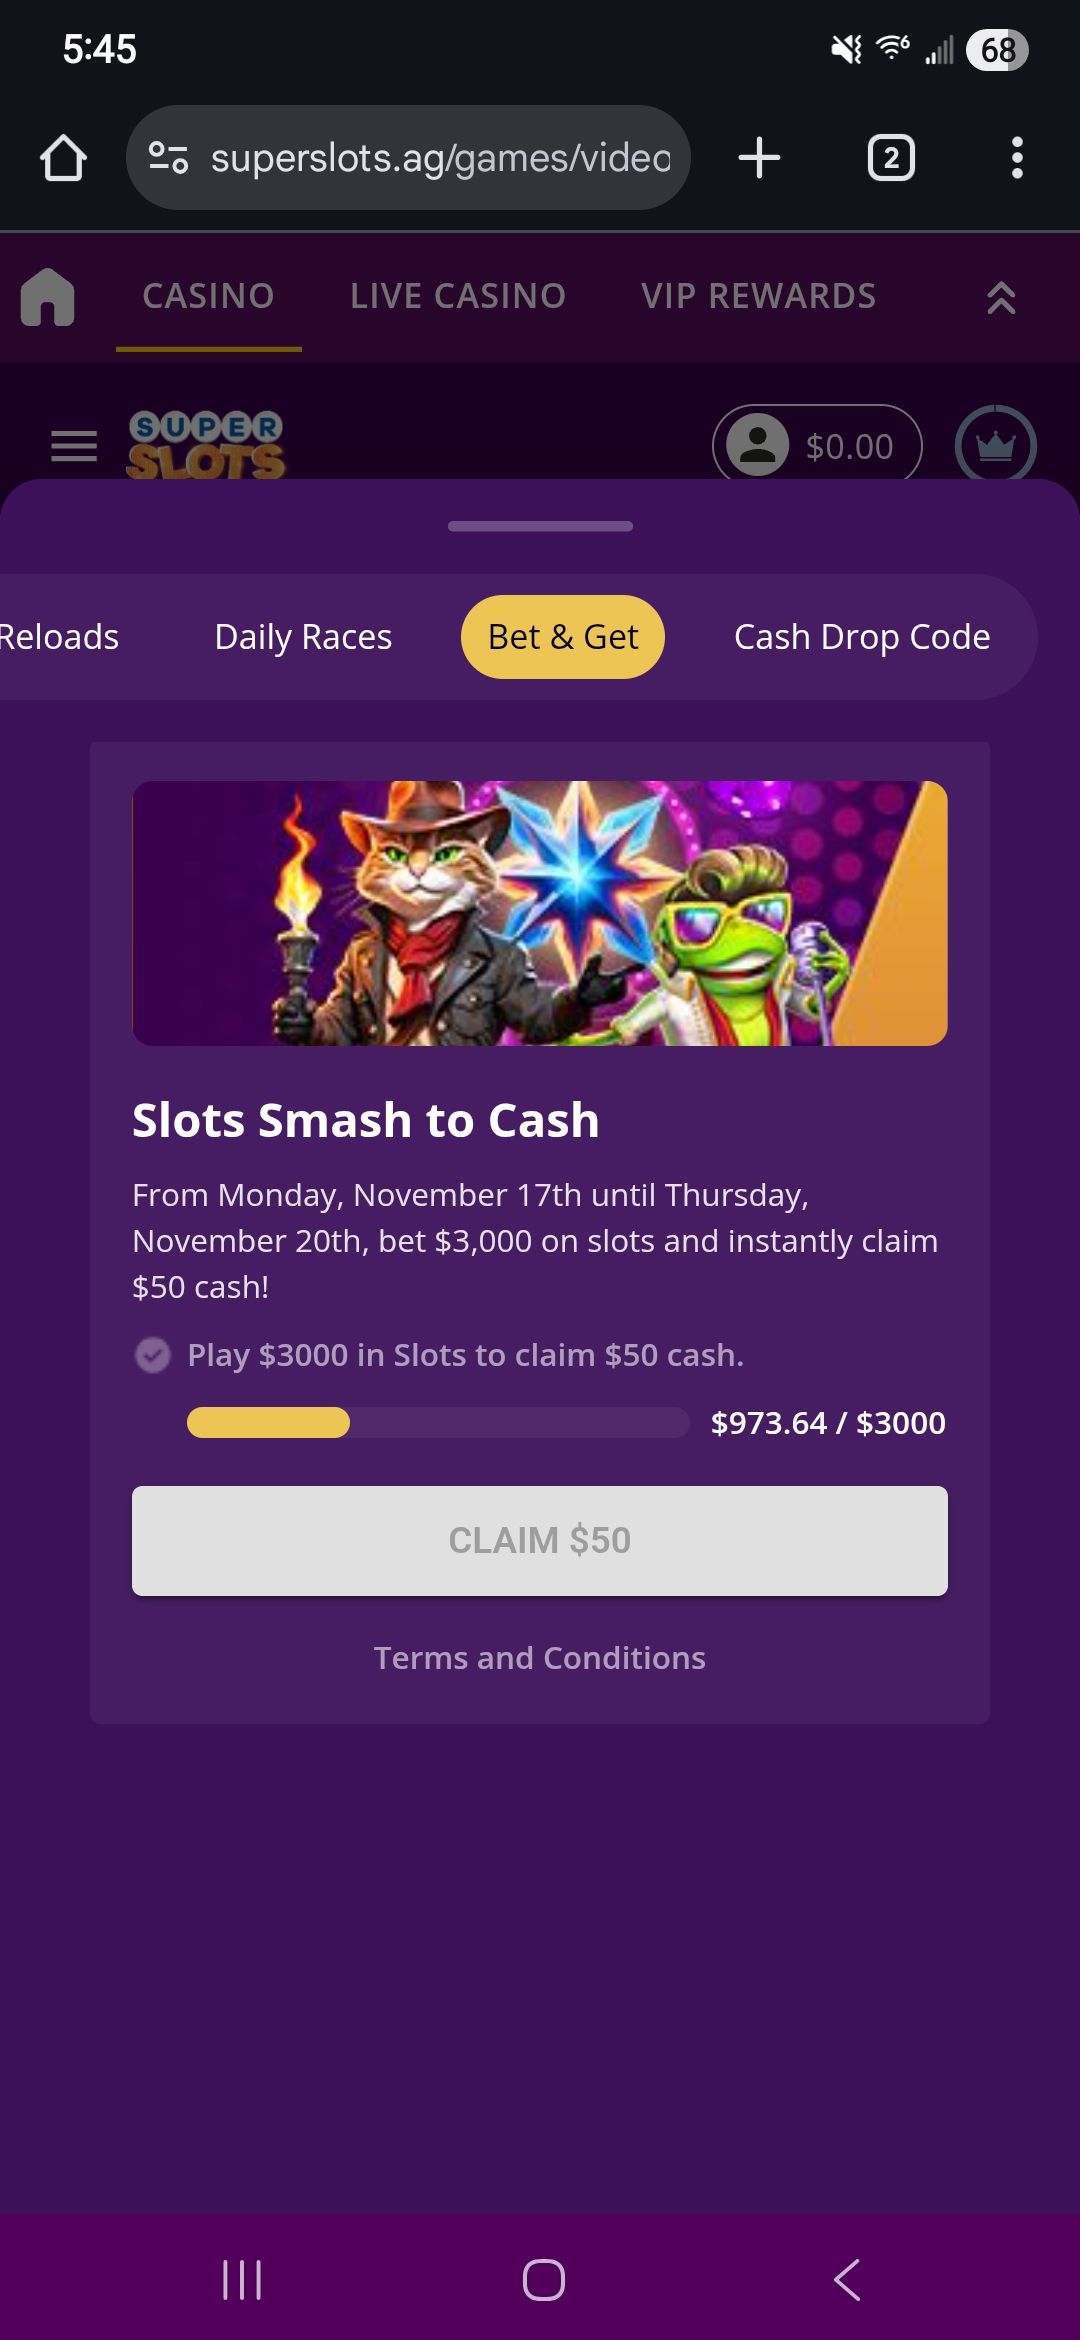Switch to the LIVE CASINO tab
Screen dimensions: 1080x2340
point(458,296)
